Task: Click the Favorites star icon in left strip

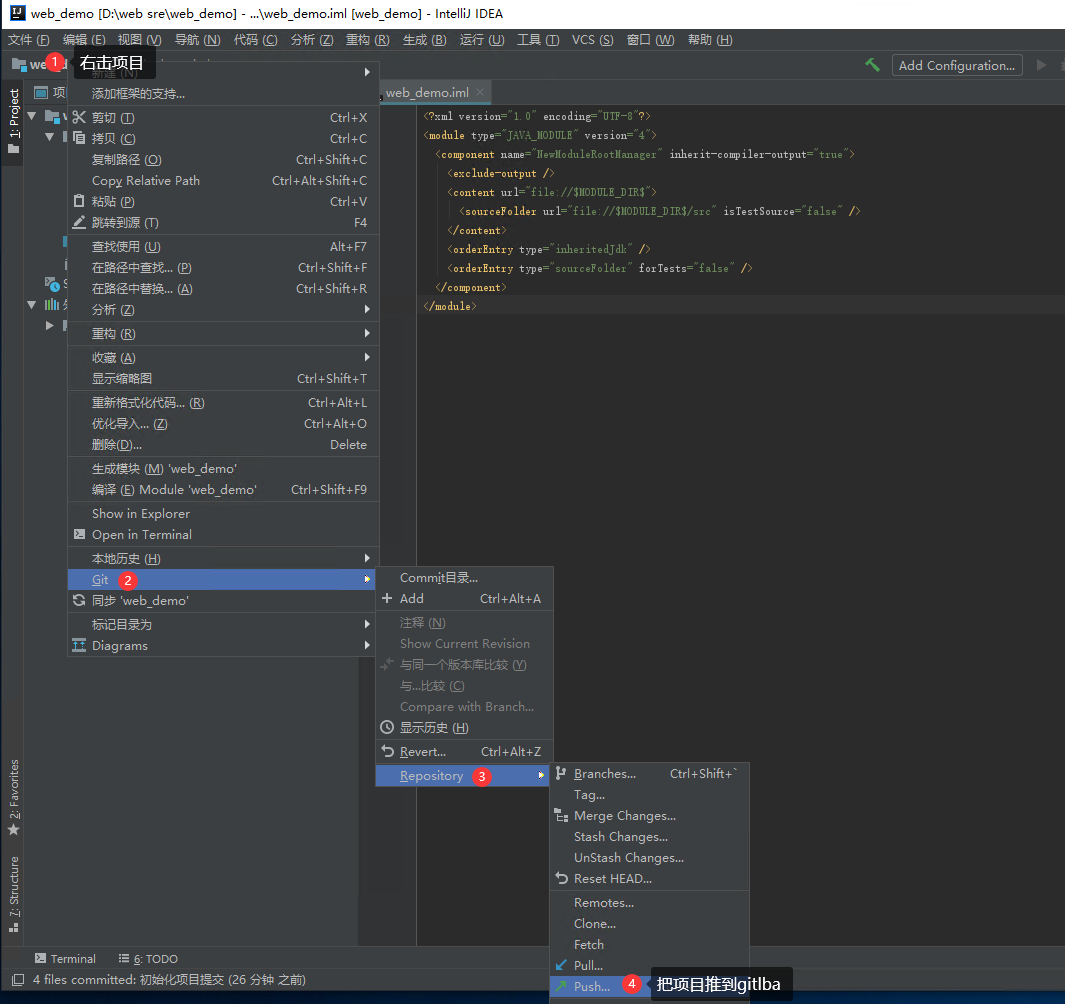Action: tap(14, 829)
